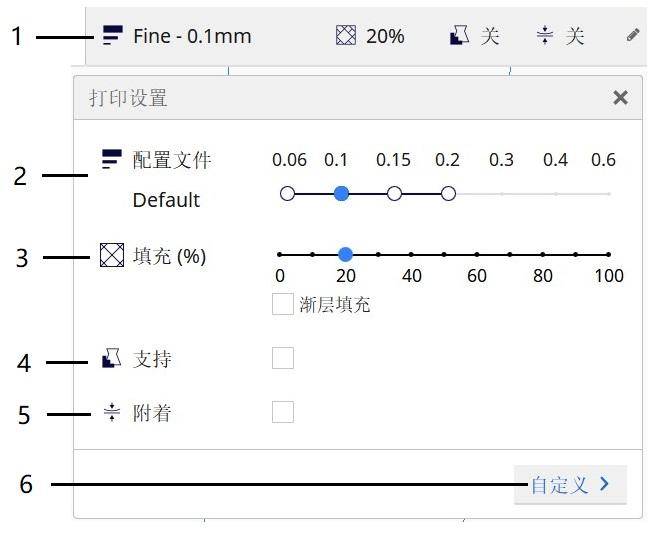The image size is (663, 540).
Task: Set the layer height to 0.06
Action: (x=288, y=193)
